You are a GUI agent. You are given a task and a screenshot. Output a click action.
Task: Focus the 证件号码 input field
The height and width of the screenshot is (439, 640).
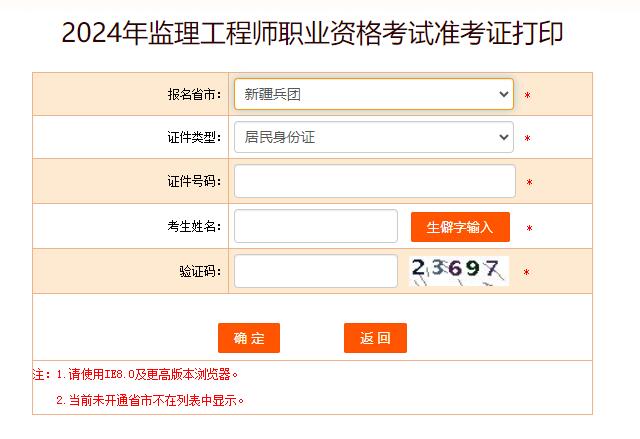[x=375, y=181]
